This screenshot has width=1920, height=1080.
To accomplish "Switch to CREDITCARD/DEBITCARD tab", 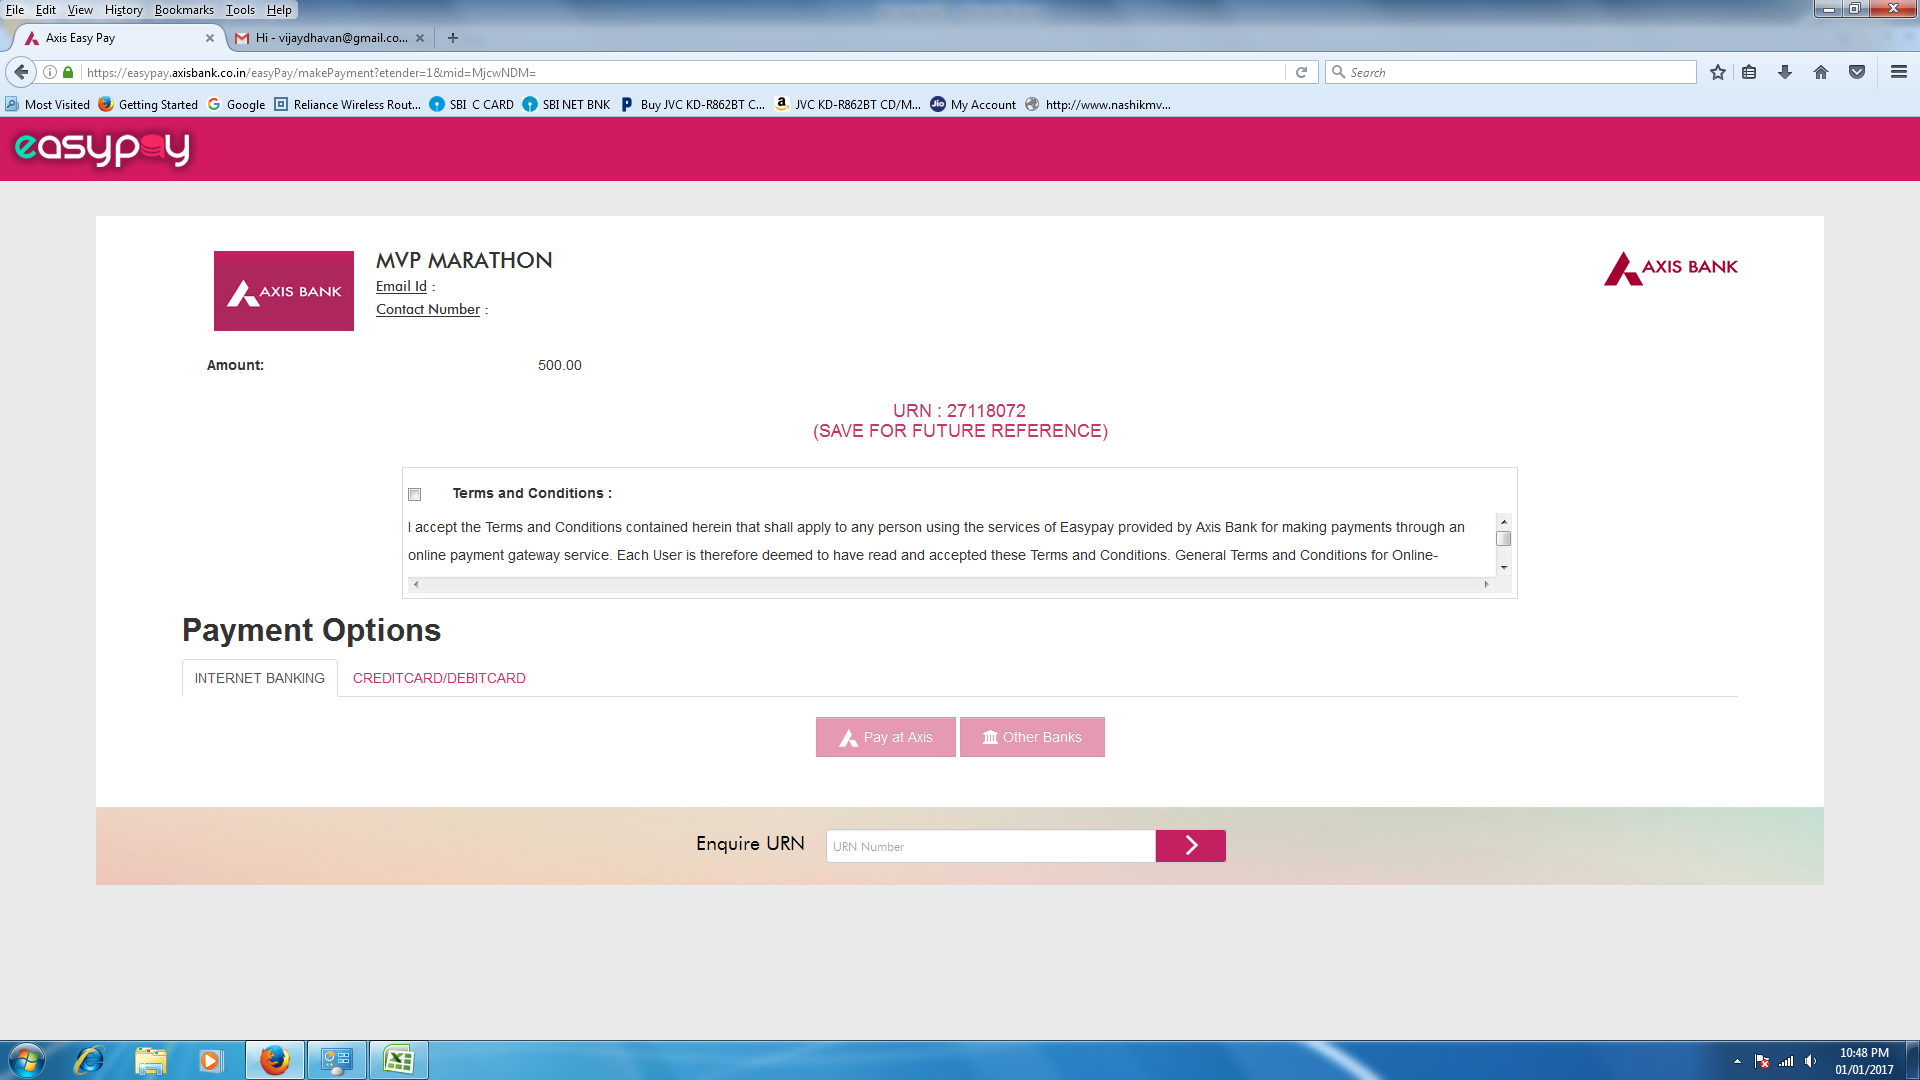I will coord(439,678).
